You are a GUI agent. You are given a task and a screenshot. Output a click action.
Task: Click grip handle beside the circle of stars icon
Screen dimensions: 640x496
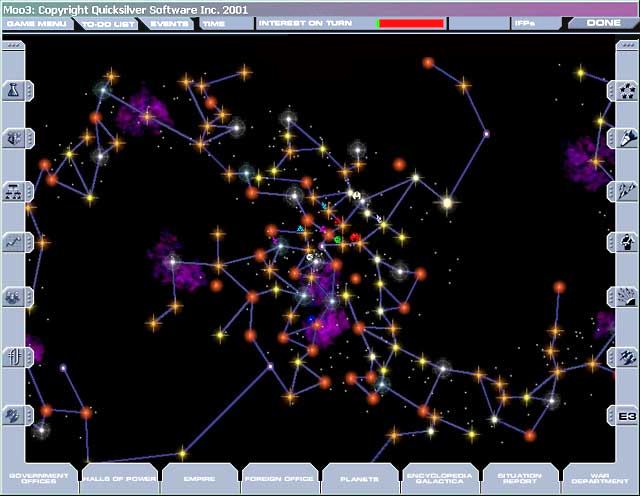611,91
